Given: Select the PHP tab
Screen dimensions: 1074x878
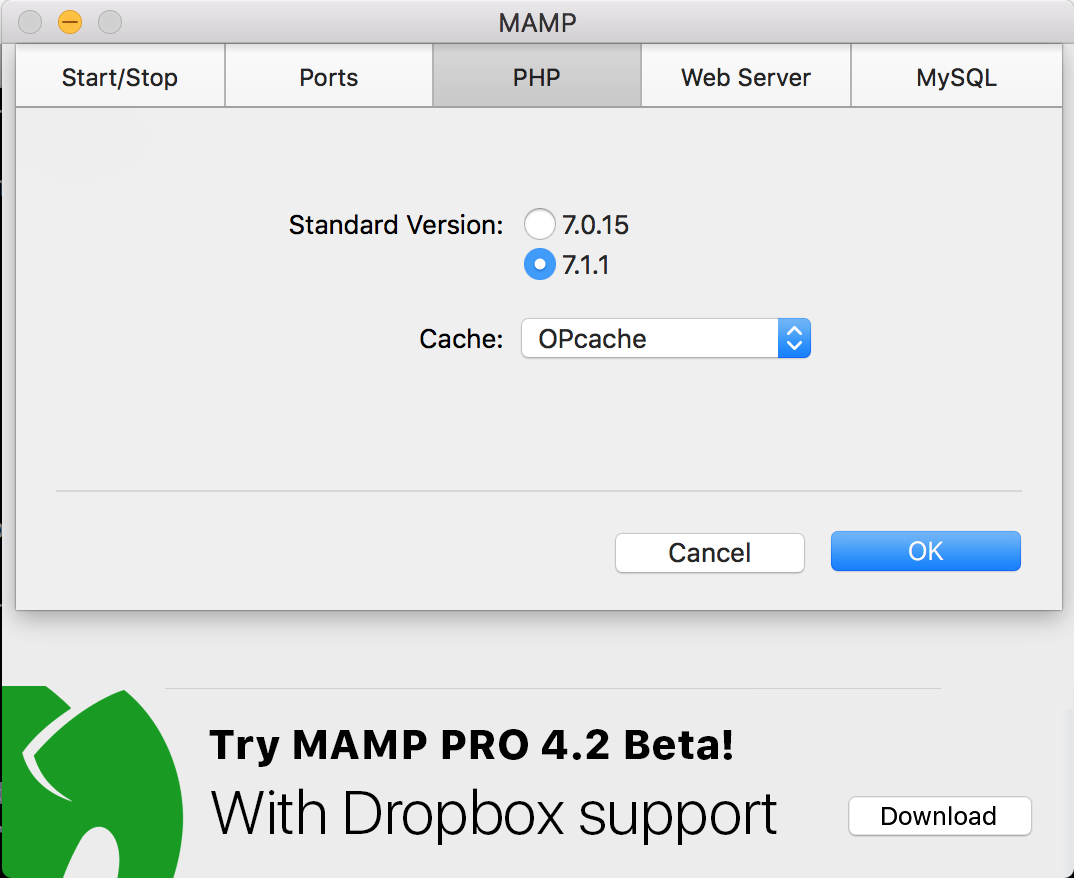Looking at the screenshot, I should [537, 76].
